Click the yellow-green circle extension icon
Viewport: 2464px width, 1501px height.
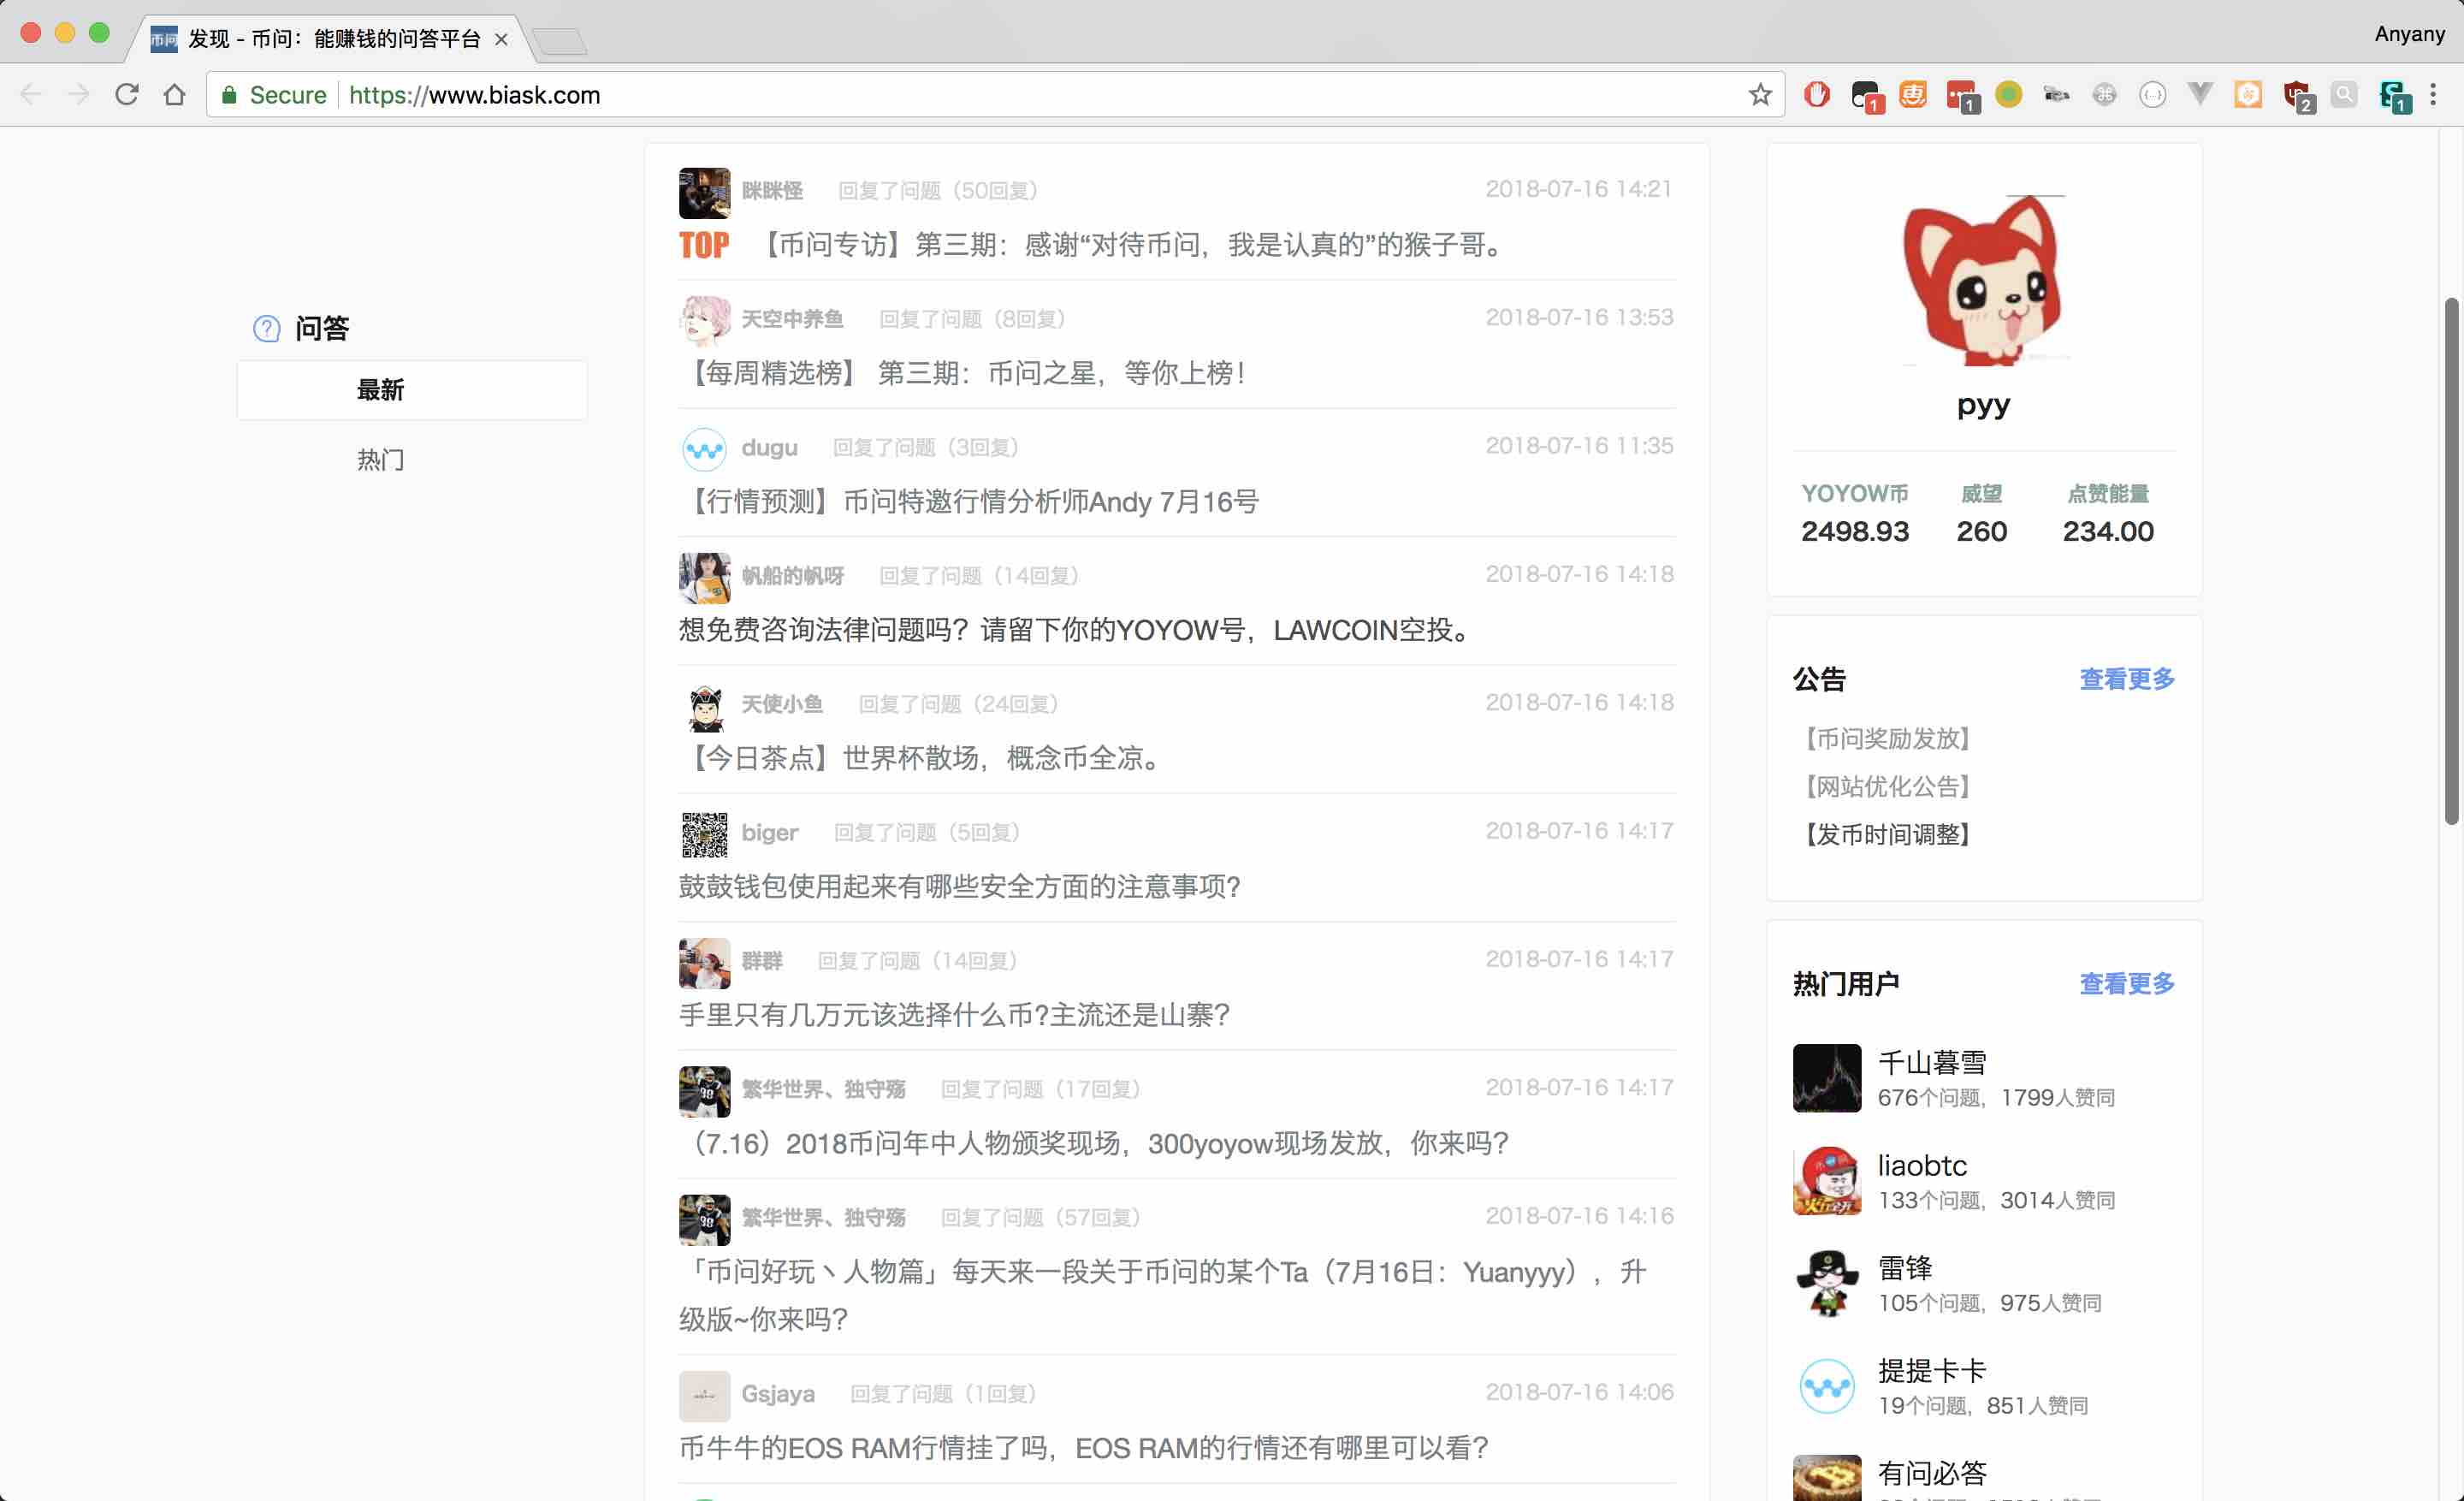(2009, 94)
